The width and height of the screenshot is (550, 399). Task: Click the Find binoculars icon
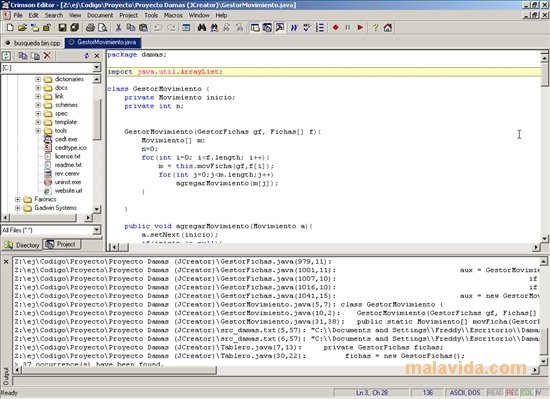point(202,27)
